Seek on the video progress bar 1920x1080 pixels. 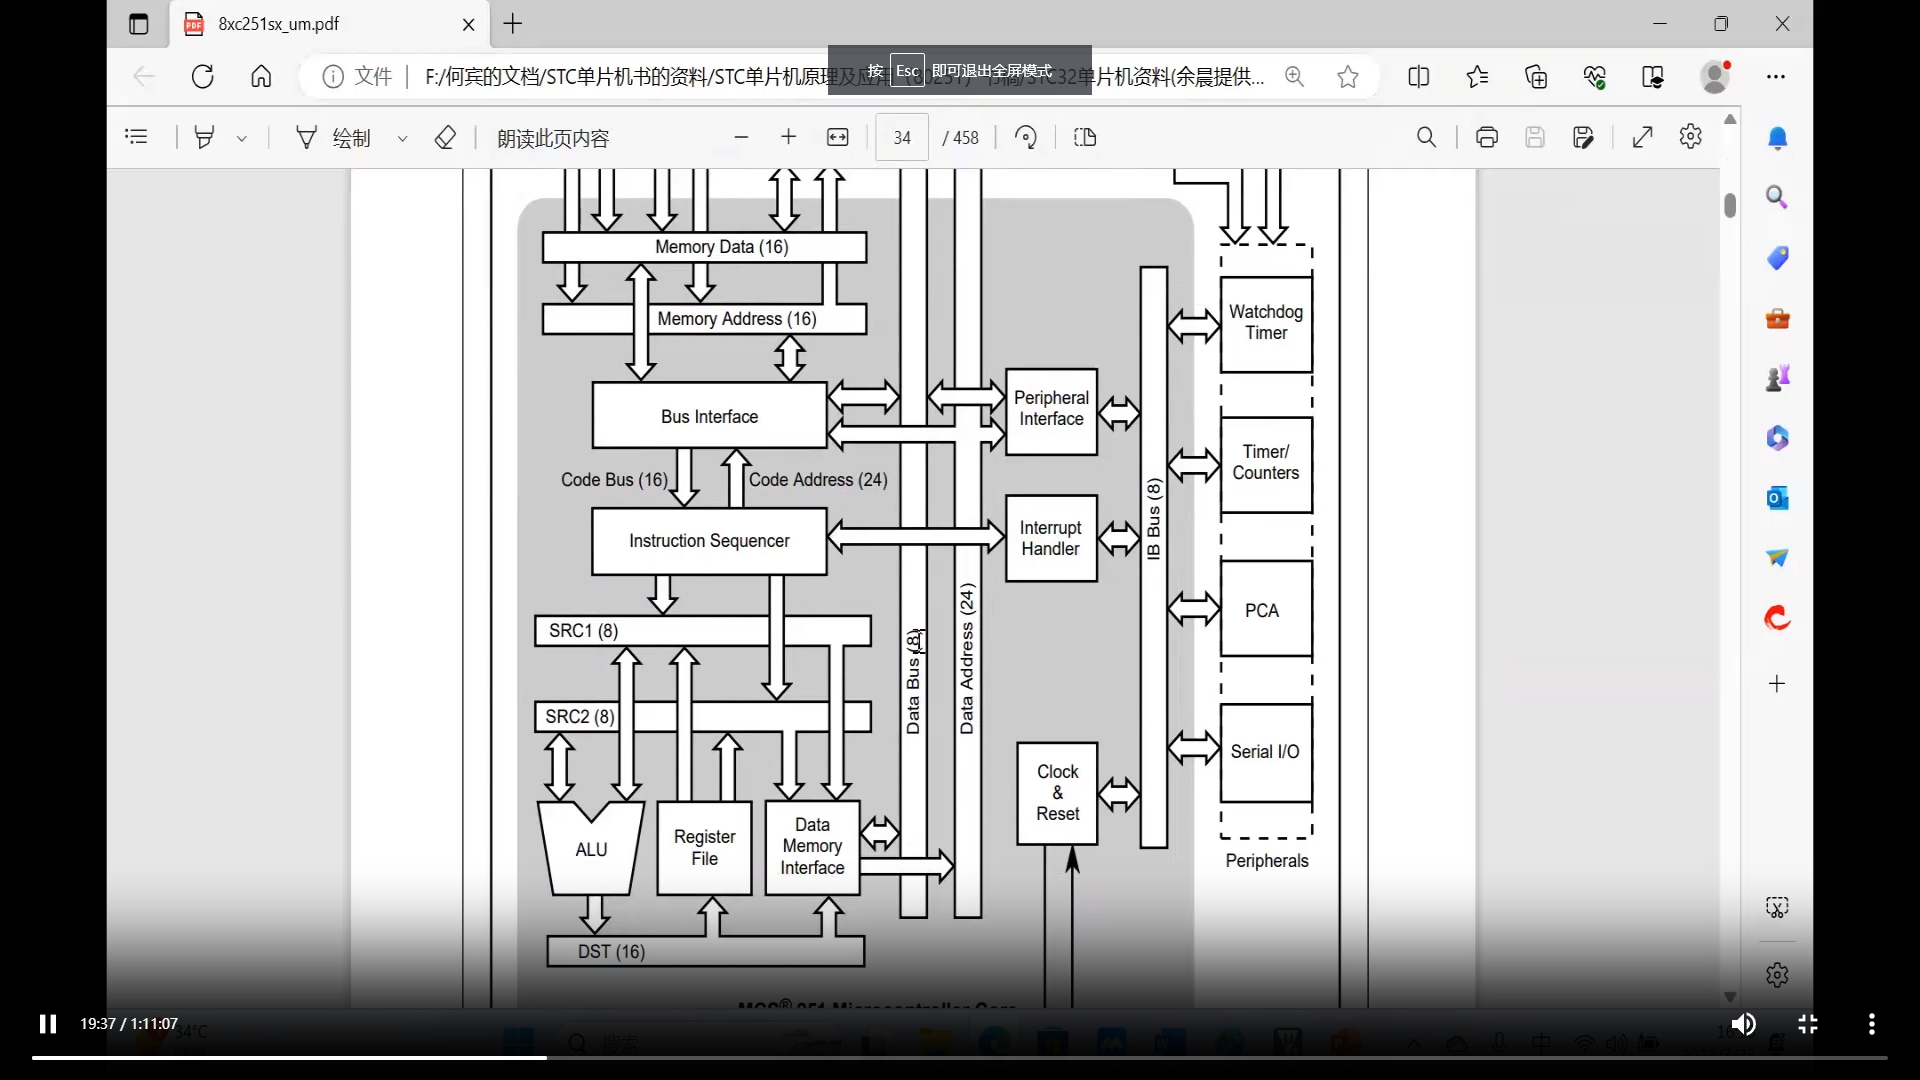point(959,1057)
